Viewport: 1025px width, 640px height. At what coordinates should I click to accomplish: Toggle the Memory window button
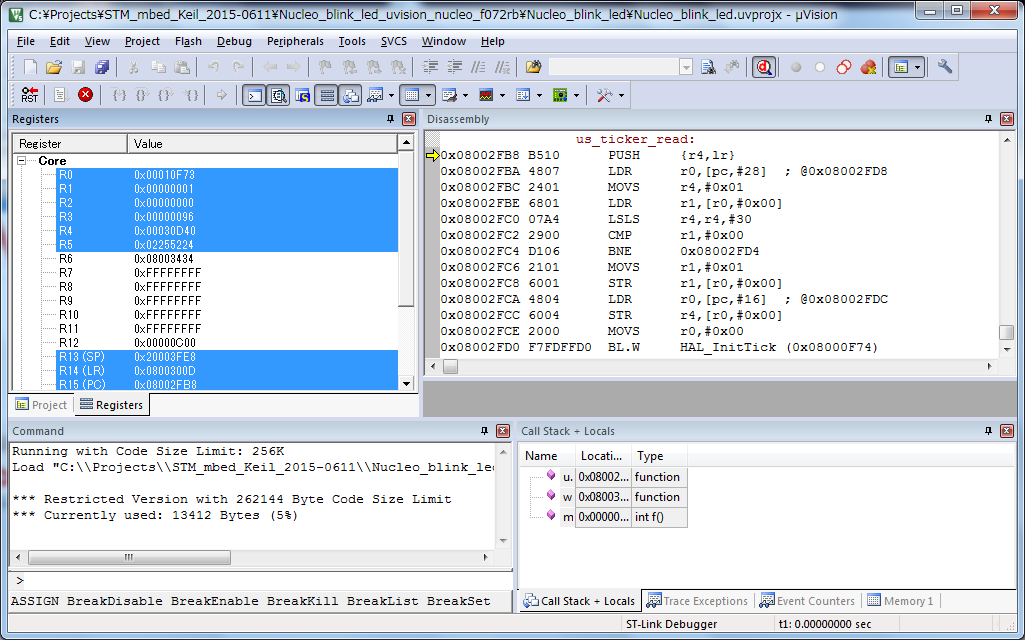pos(411,95)
